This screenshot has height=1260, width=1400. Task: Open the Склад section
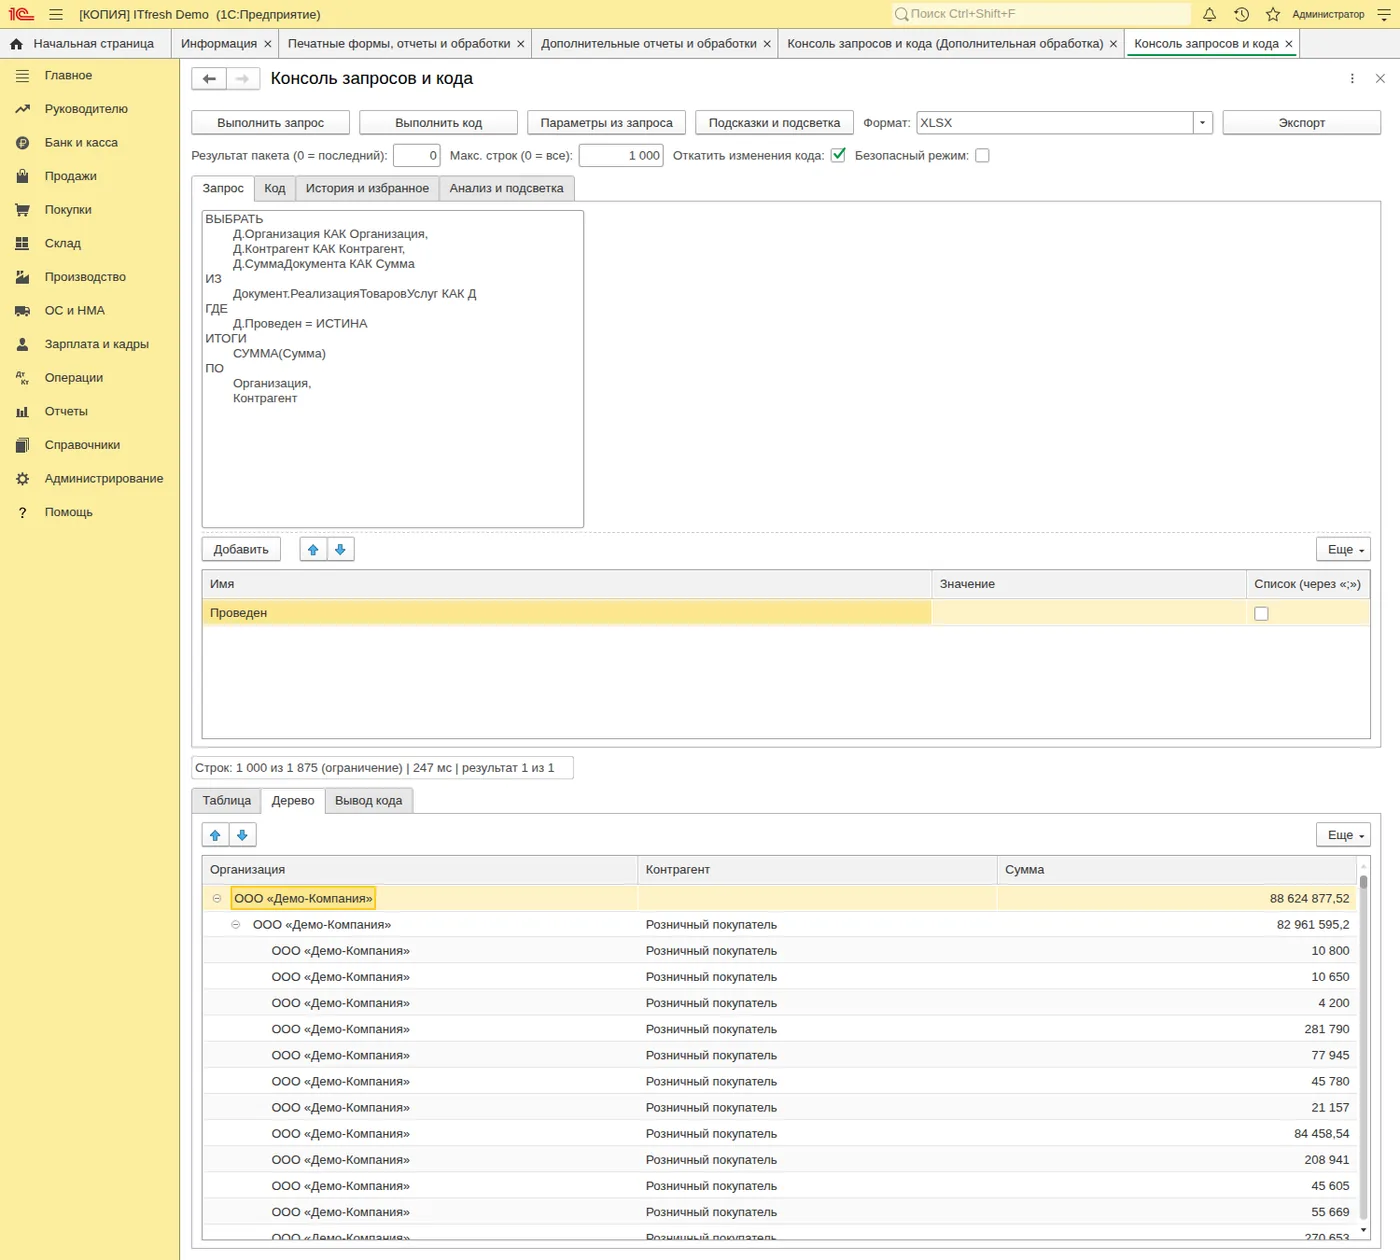click(x=63, y=244)
